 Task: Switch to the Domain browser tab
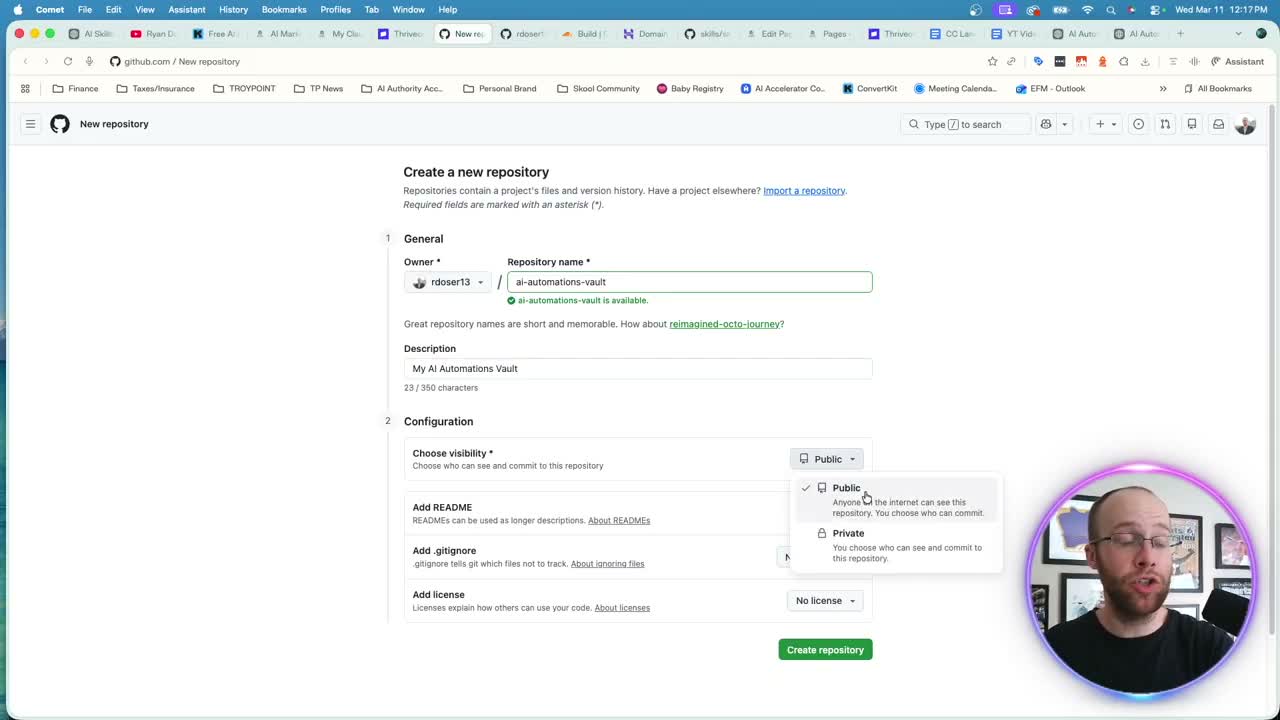[645, 33]
